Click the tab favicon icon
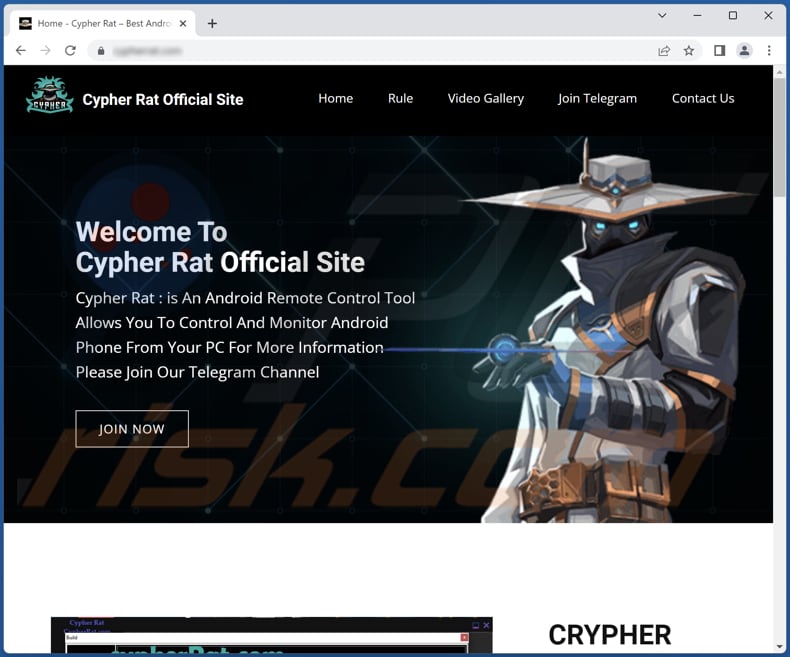The image size is (790, 657). click(25, 23)
